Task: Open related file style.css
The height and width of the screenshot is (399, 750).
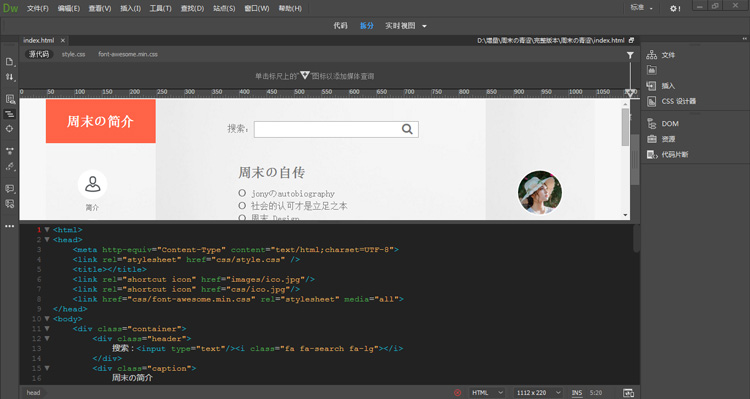Action: tap(73, 54)
